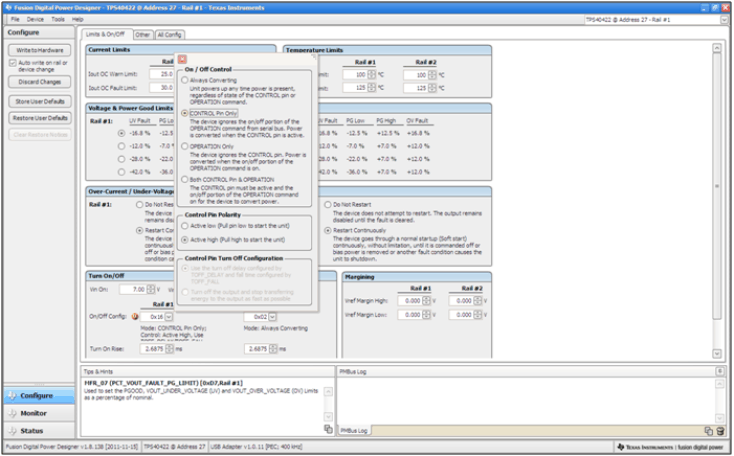Clear the PMBus Log with trash icon
The image size is (734, 456).
[720, 431]
